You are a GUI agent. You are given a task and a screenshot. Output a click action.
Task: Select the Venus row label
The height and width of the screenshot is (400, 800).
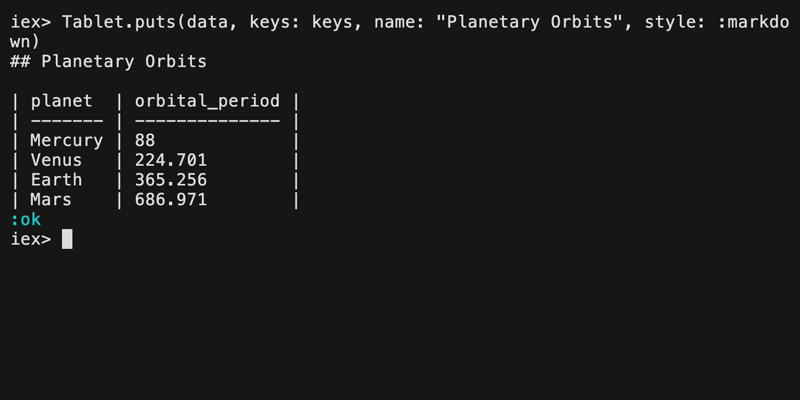(56, 161)
